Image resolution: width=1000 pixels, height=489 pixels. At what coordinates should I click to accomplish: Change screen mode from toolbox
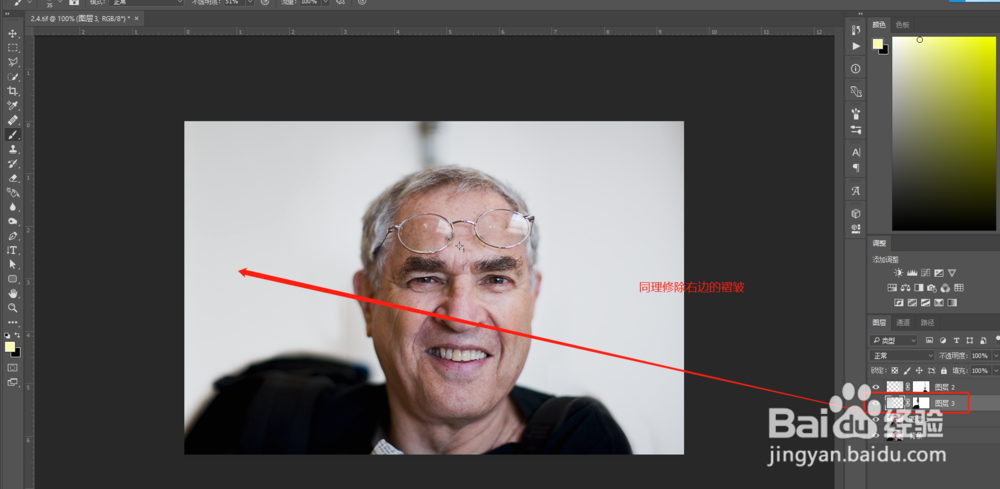click(12, 383)
